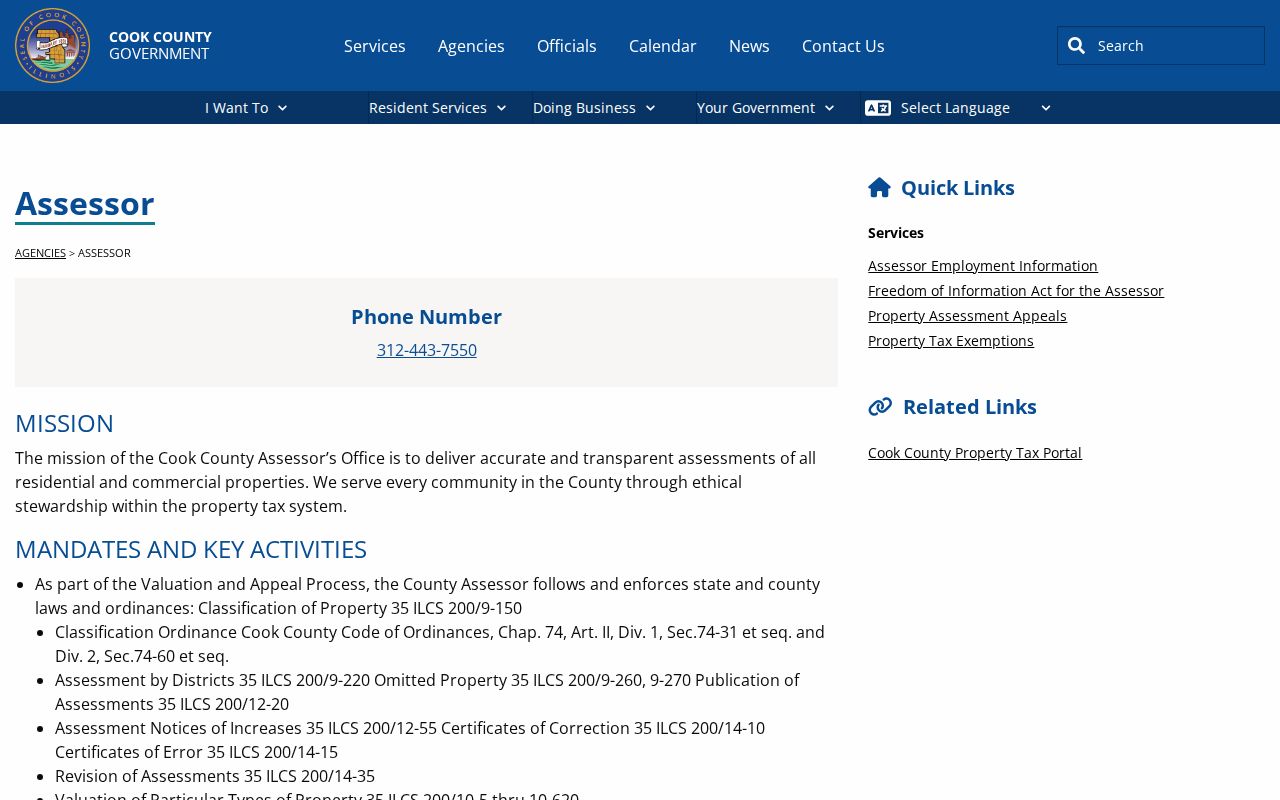Expand the Your Government dropdown
Image resolution: width=1280 pixels, height=800 pixels.
[x=766, y=108]
